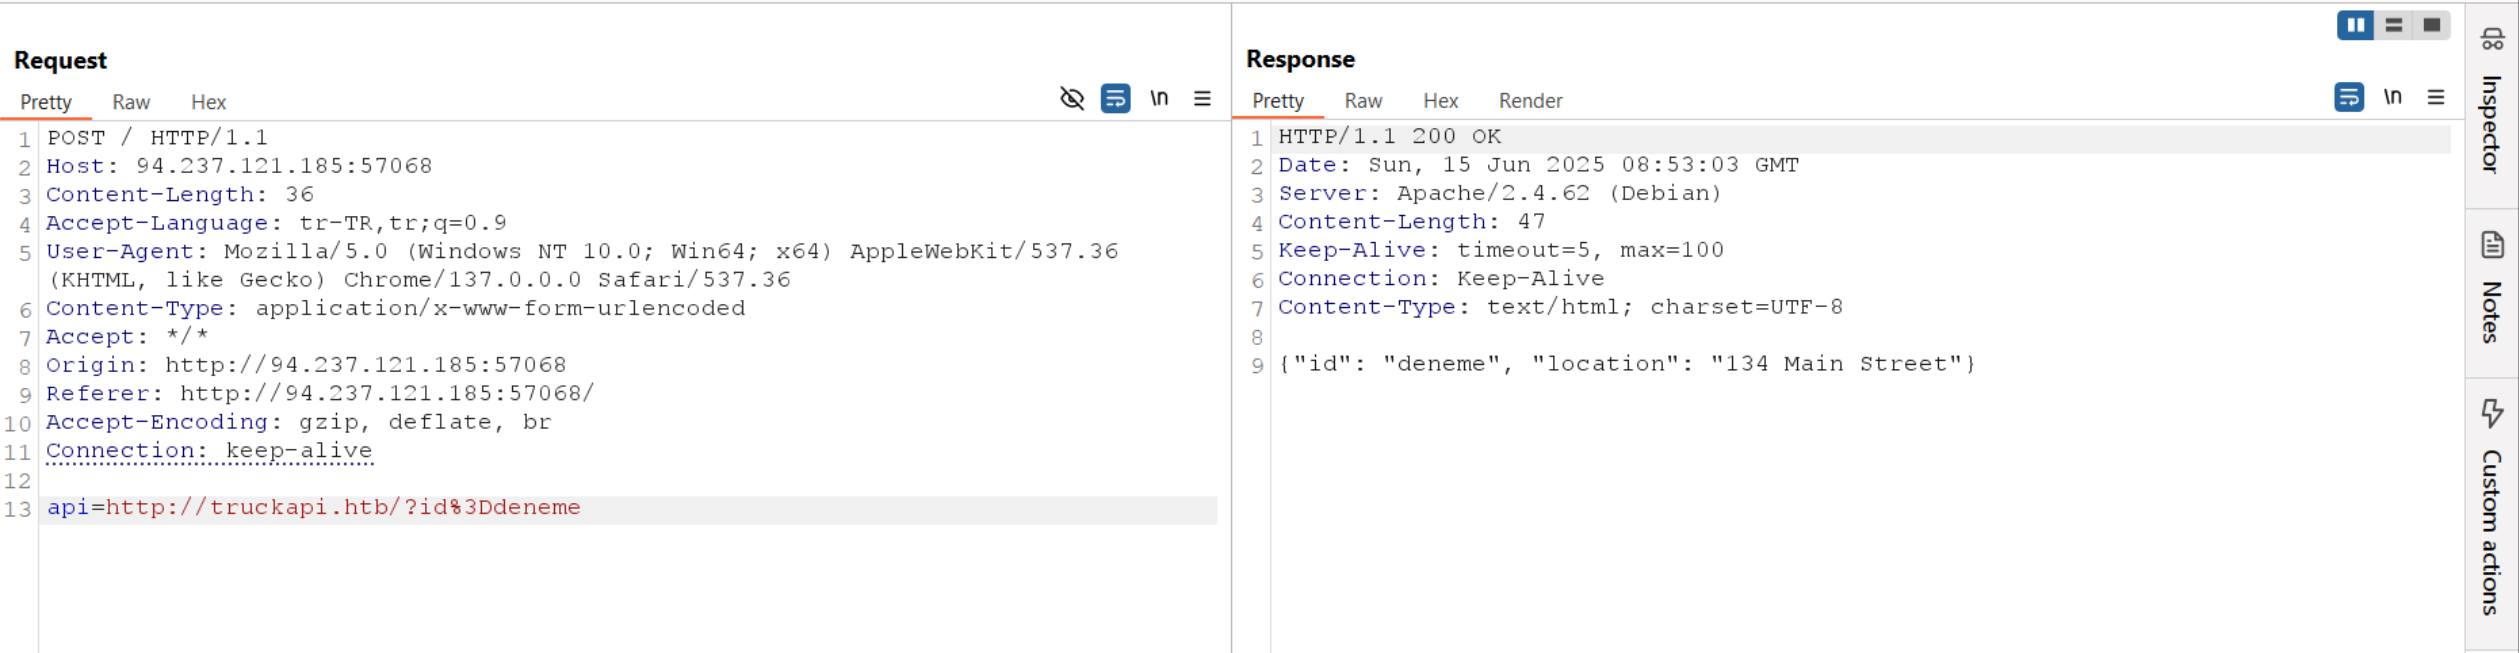This screenshot has height=653, width=2519.
Task: Select Response Raw tab
Action: (1363, 101)
